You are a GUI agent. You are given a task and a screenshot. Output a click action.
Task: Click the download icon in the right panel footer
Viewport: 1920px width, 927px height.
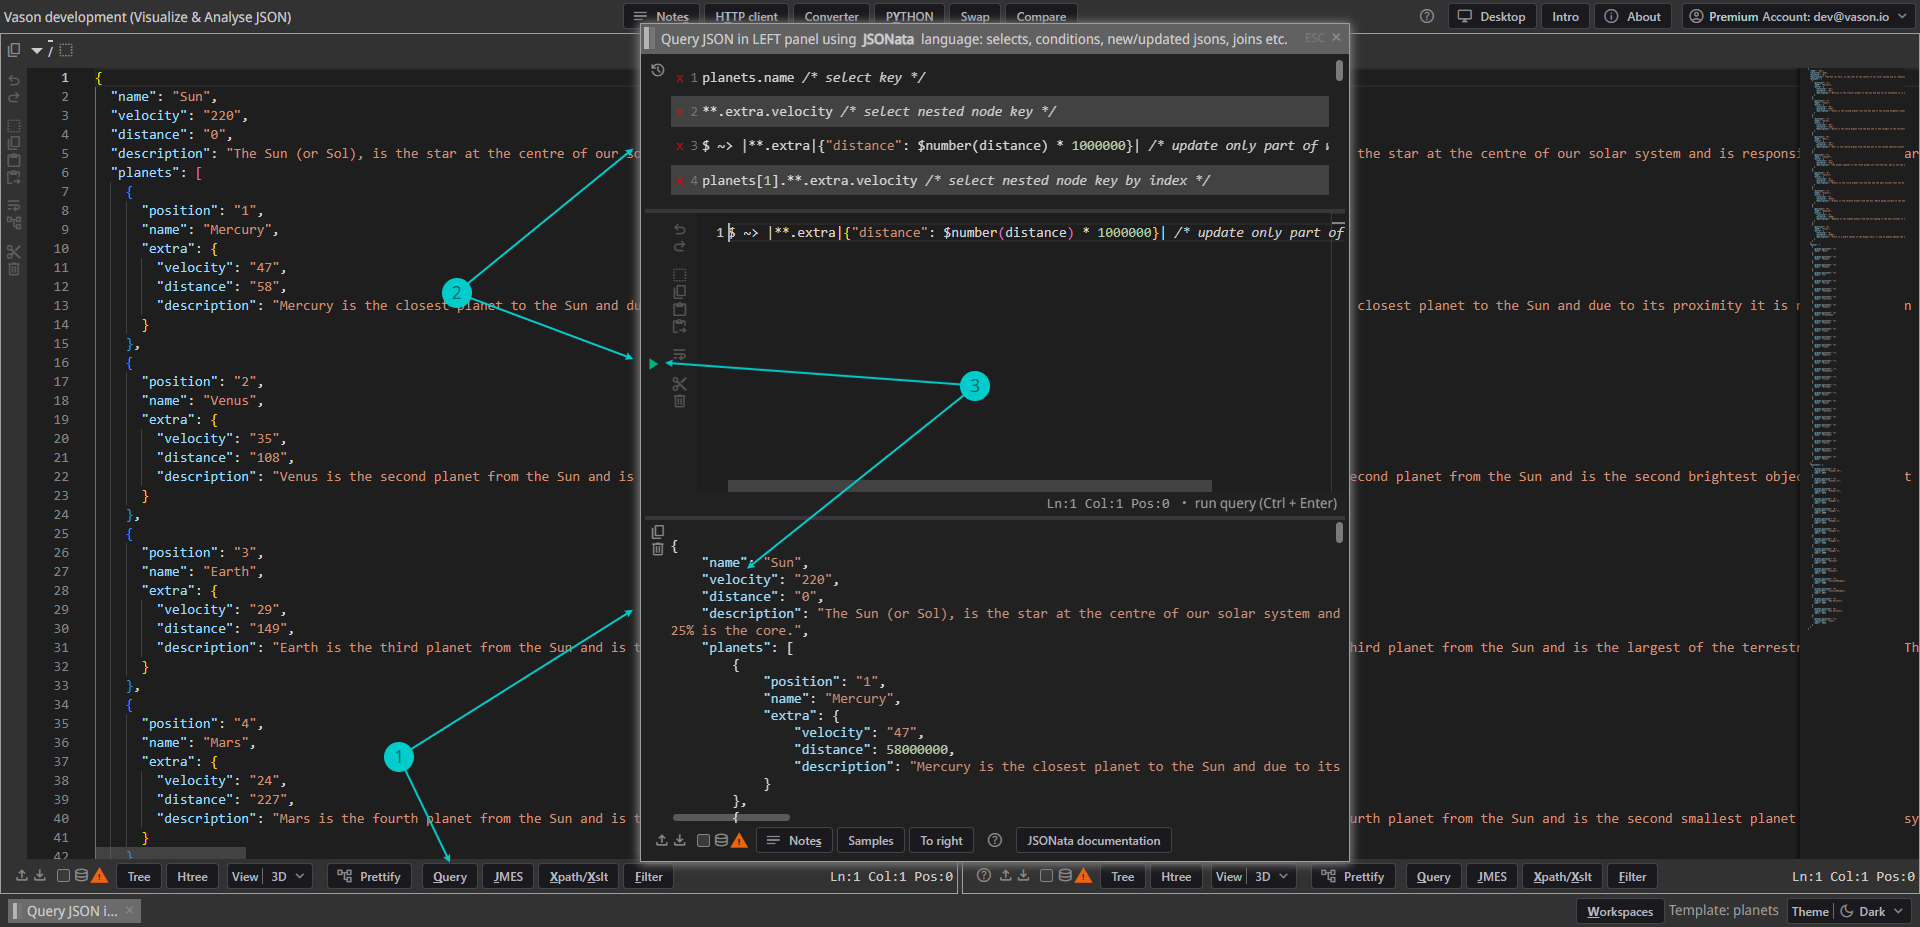click(x=1024, y=876)
